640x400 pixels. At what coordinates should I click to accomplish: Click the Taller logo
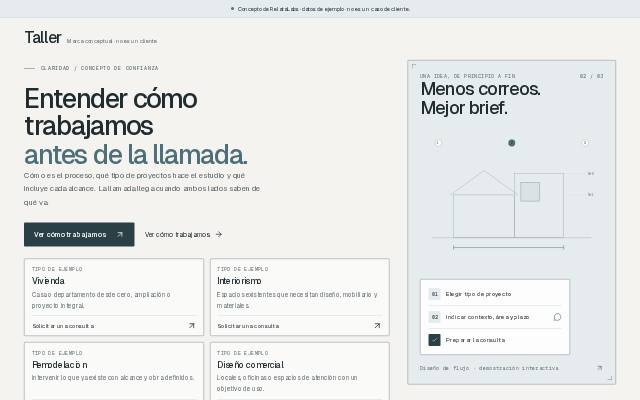[43, 38]
